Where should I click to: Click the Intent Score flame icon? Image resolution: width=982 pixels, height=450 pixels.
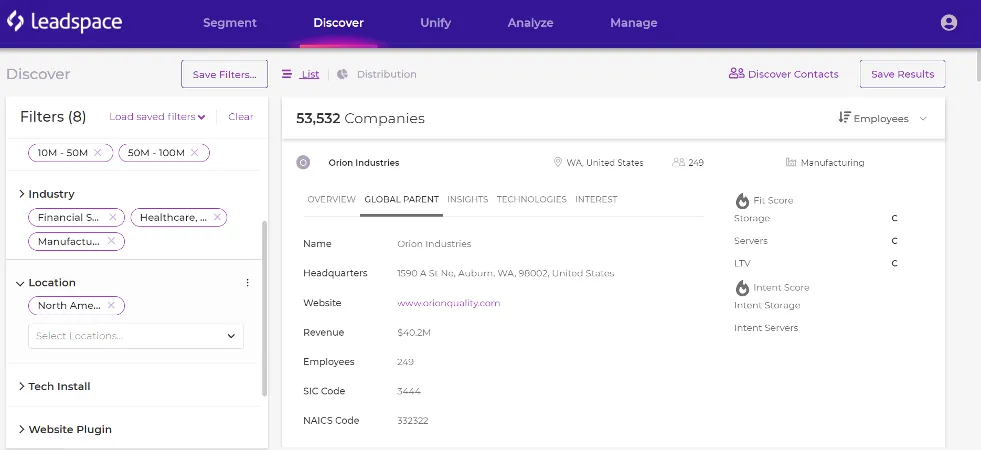(742, 287)
